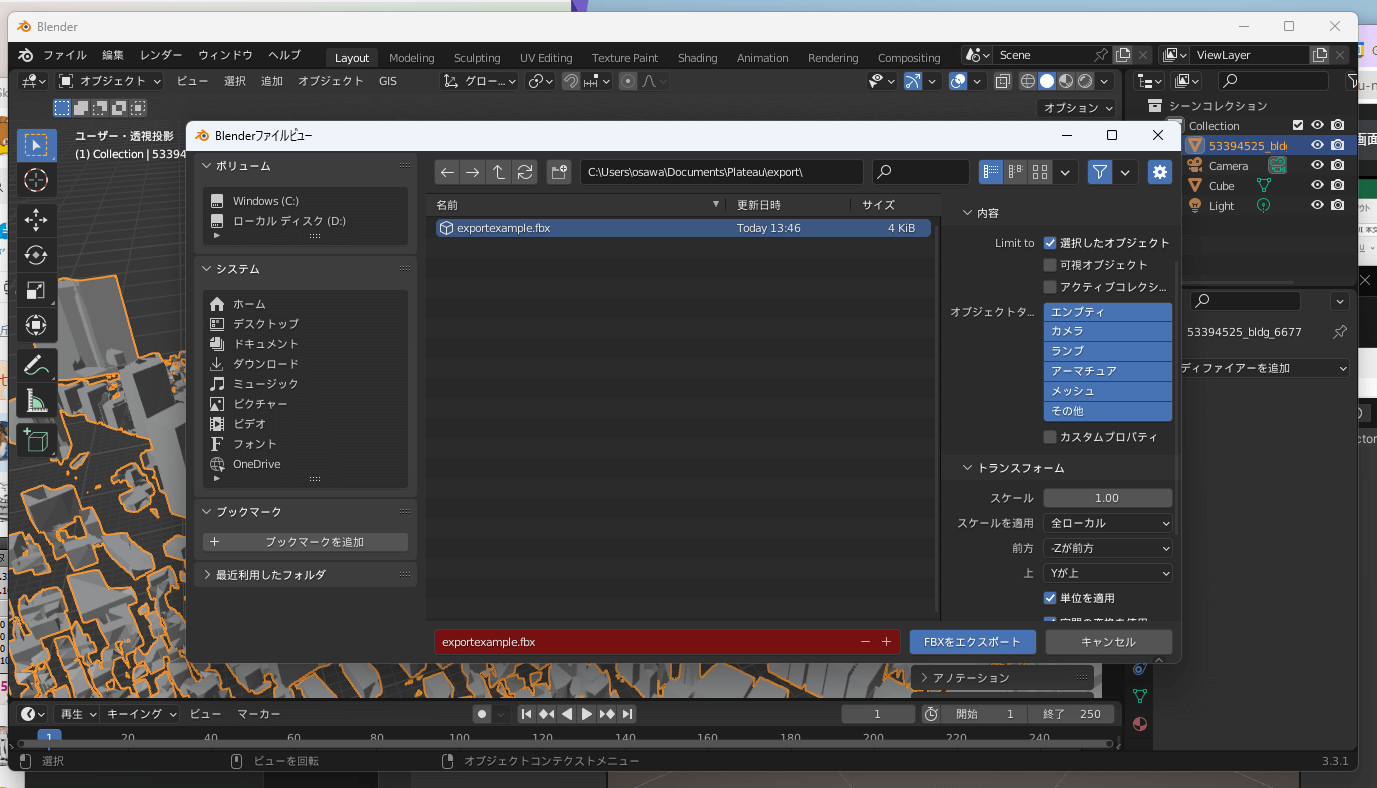Increment file name number with plus

pos(886,642)
